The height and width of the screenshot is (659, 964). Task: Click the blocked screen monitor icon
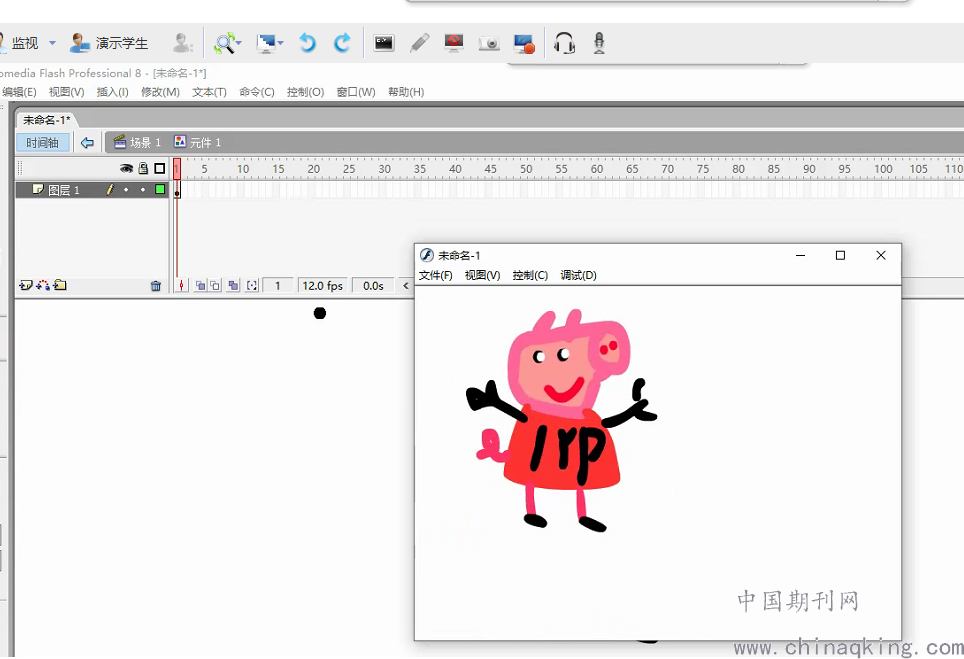coord(454,43)
